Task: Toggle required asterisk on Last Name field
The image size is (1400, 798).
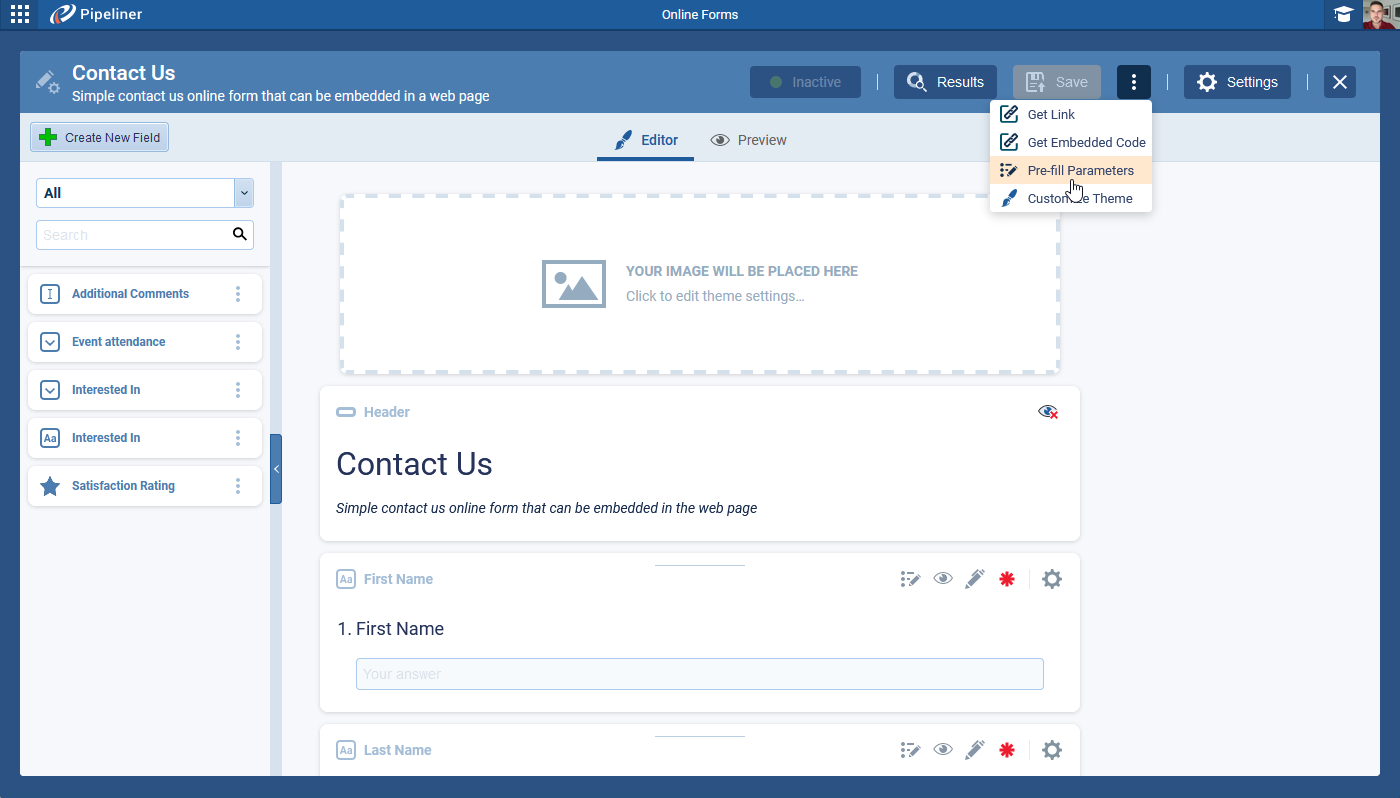Action: (1007, 750)
